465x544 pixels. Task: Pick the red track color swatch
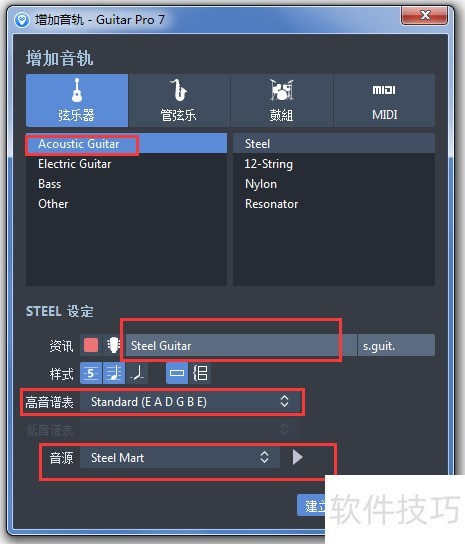[x=91, y=345]
